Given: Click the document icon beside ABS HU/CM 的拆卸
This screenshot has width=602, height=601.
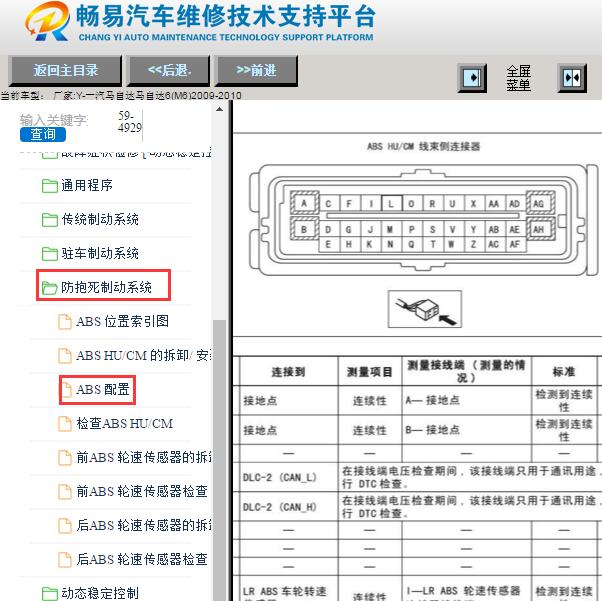Looking at the screenshot, I should tap(65, 356).
